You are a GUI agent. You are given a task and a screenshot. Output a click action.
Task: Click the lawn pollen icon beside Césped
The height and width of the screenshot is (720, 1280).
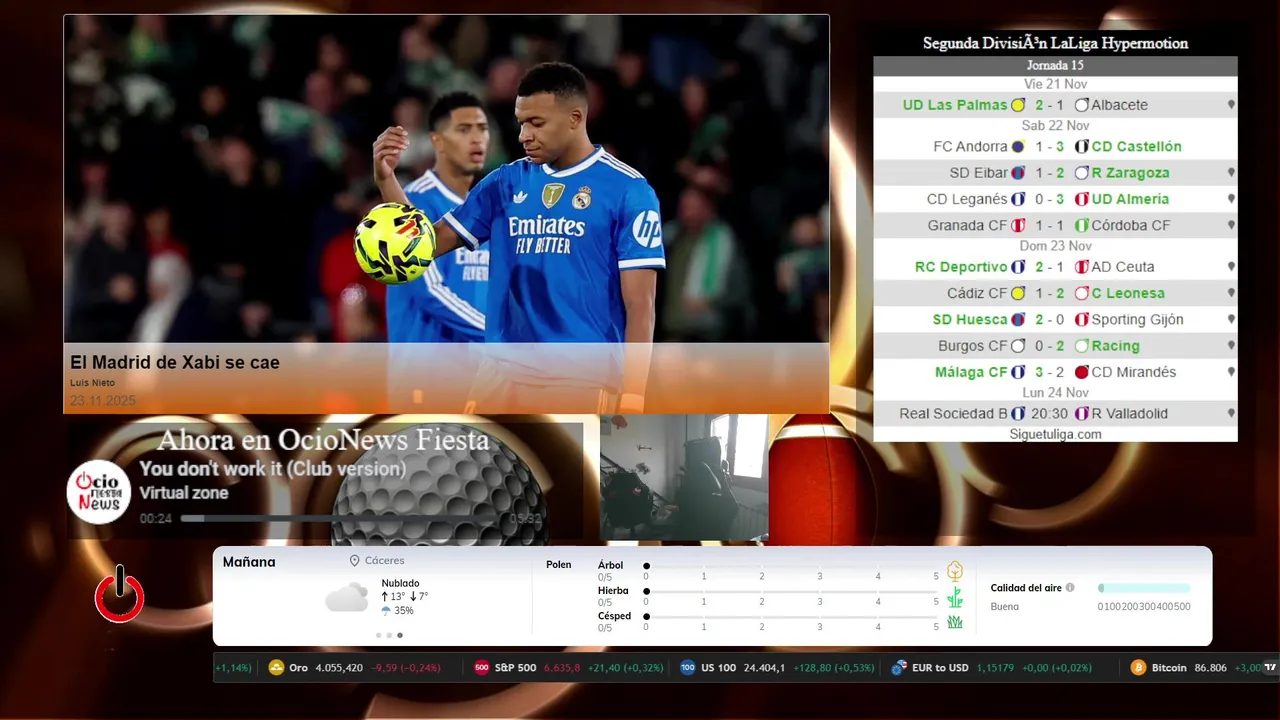(x=955, y=622)
